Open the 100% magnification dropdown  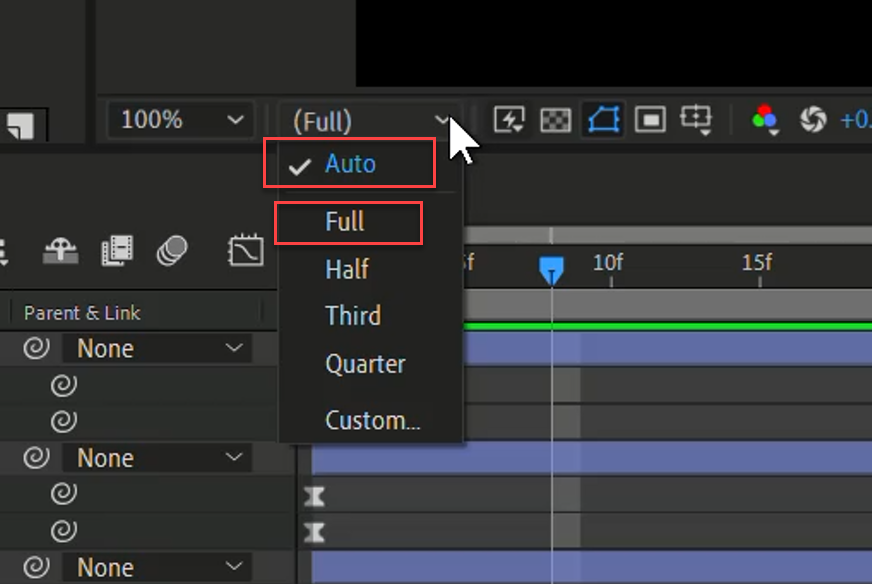tap(181, 121)
